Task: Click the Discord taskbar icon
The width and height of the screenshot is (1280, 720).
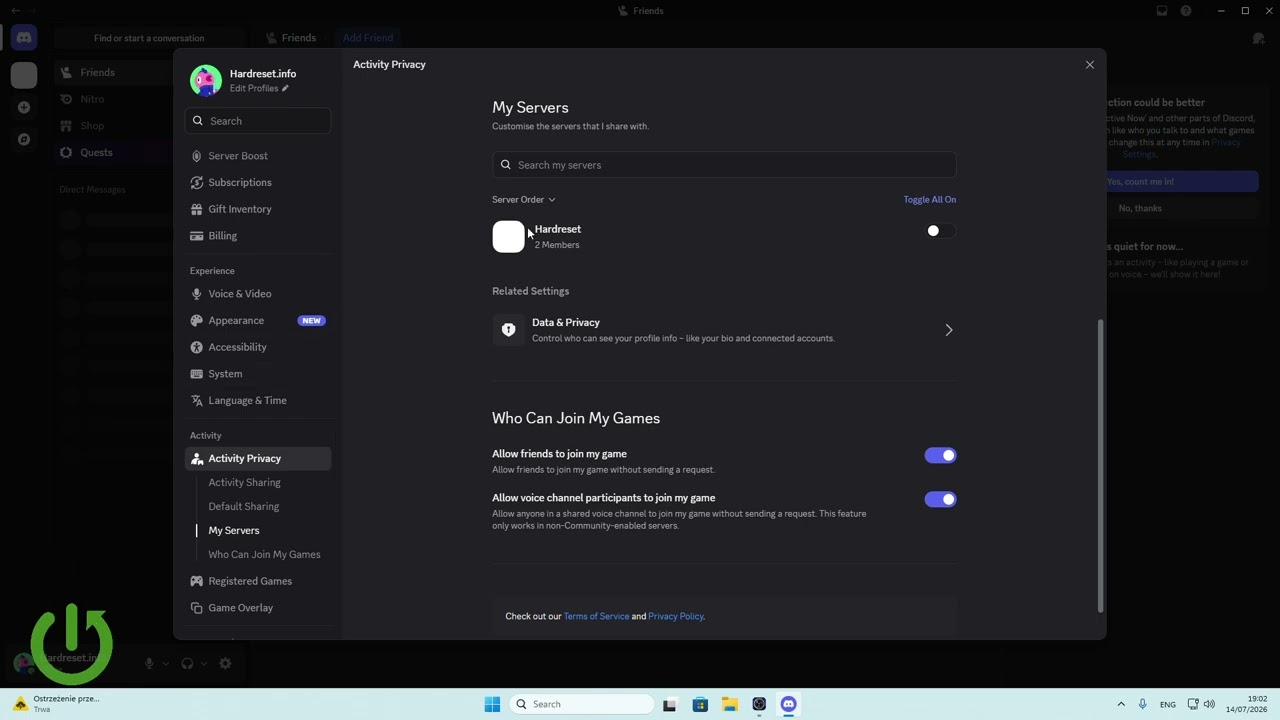Action: pyautogui.click(x=789, y=704)
